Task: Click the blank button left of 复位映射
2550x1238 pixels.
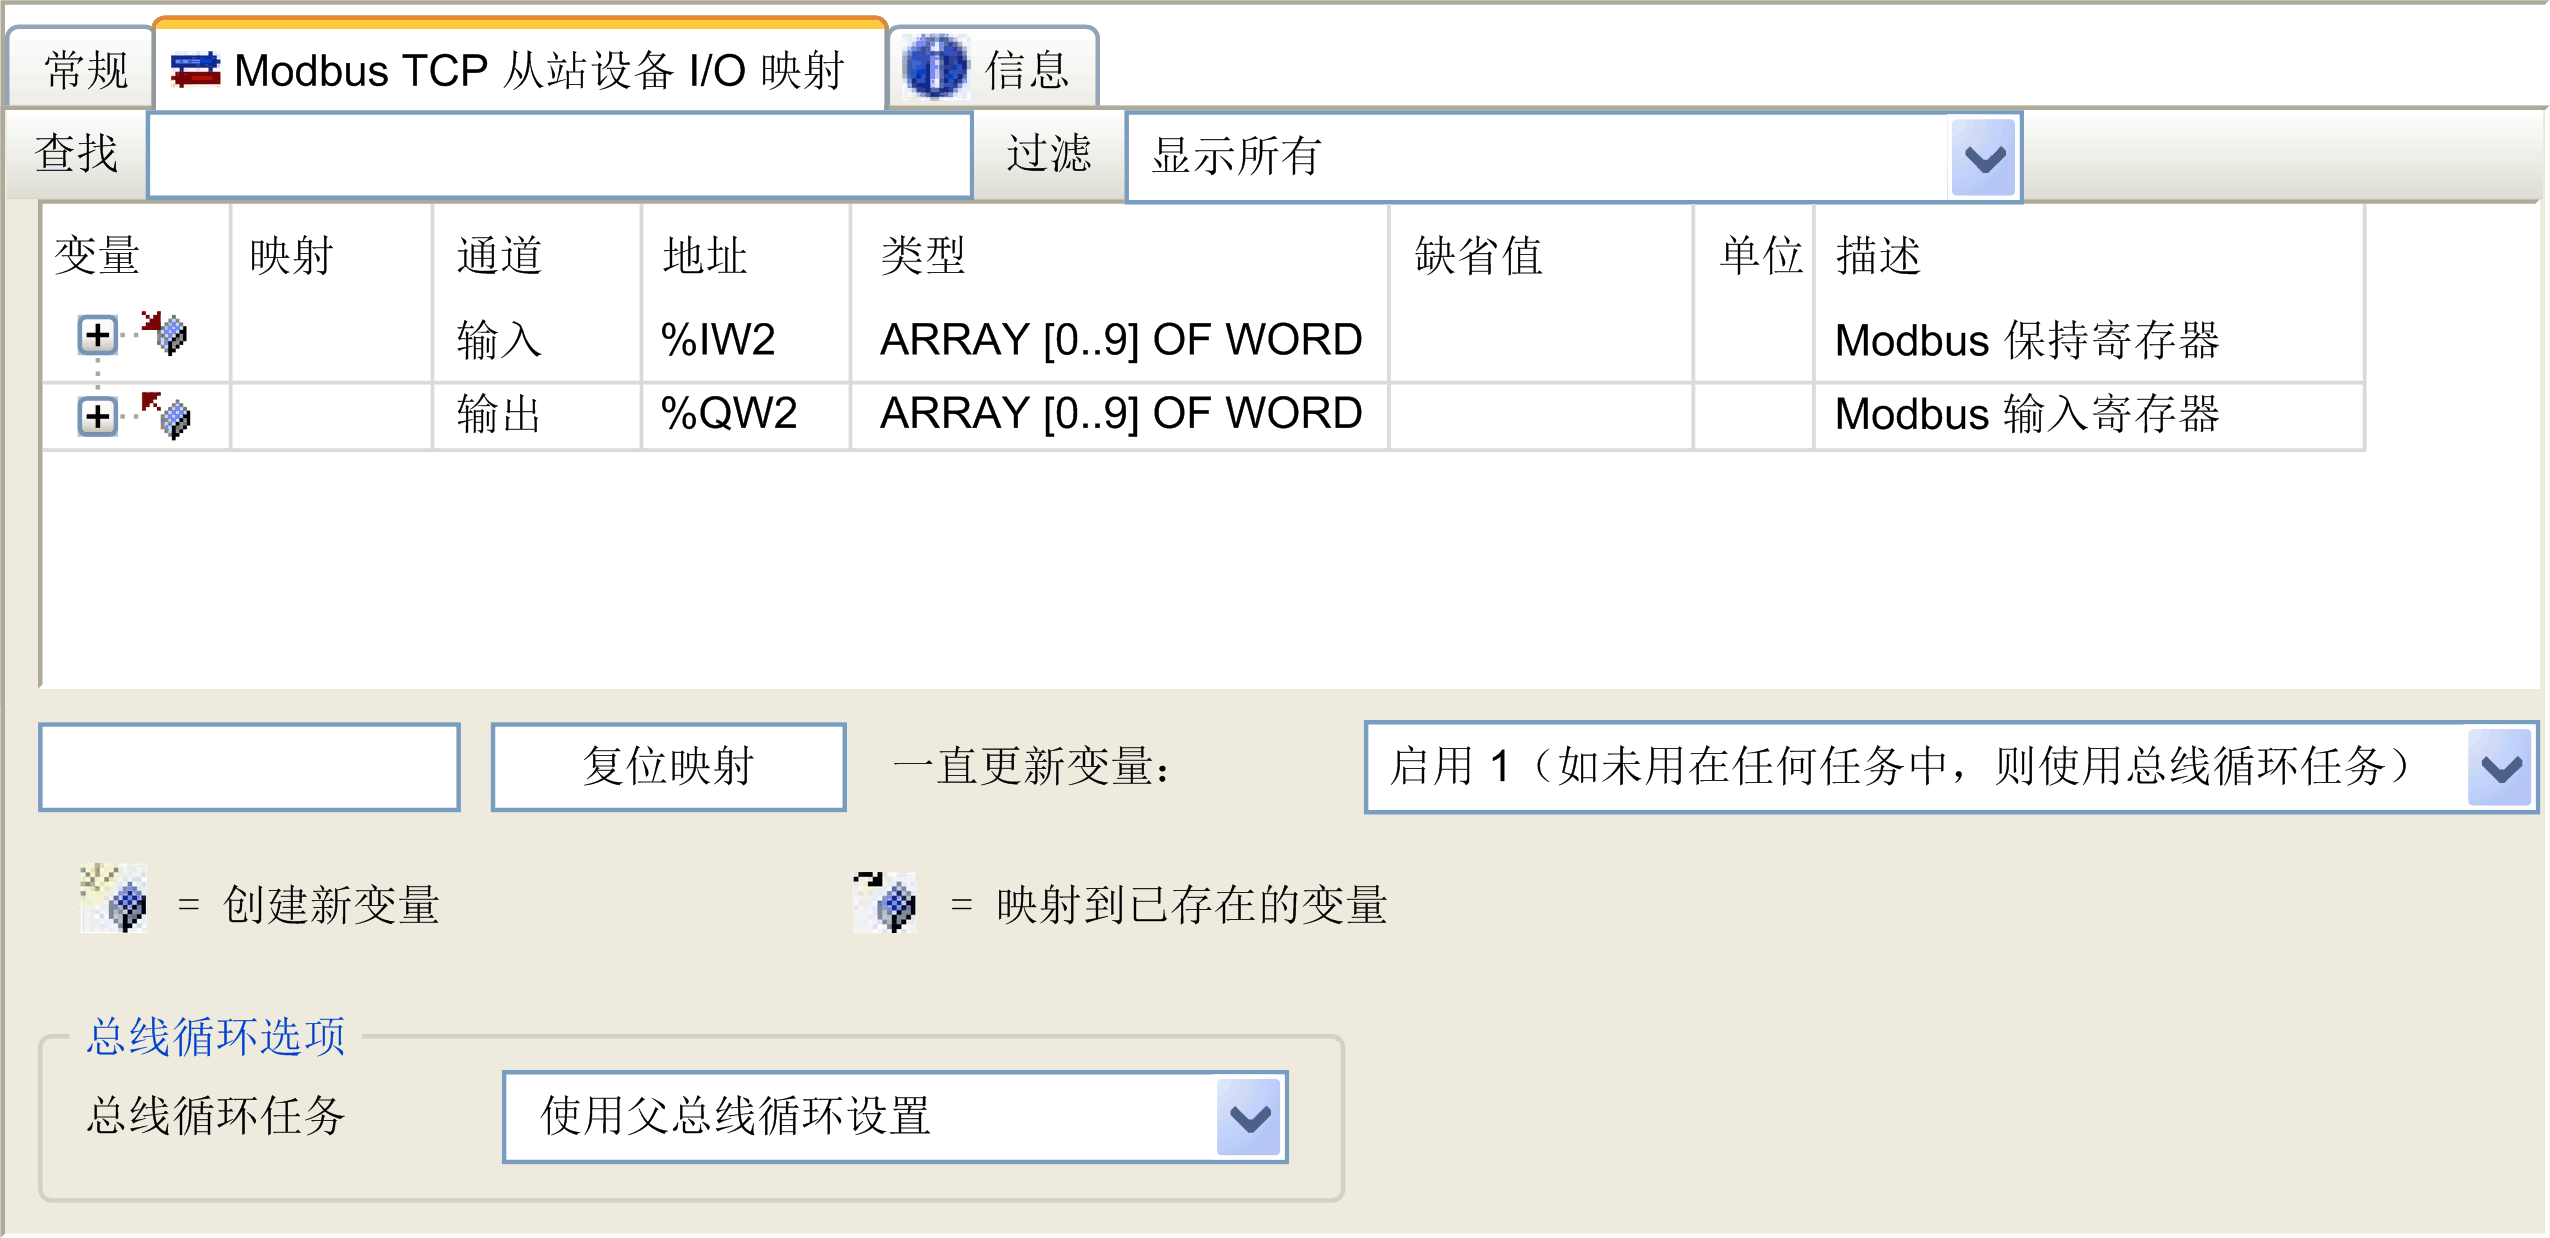Action: [x=249, y=767]
